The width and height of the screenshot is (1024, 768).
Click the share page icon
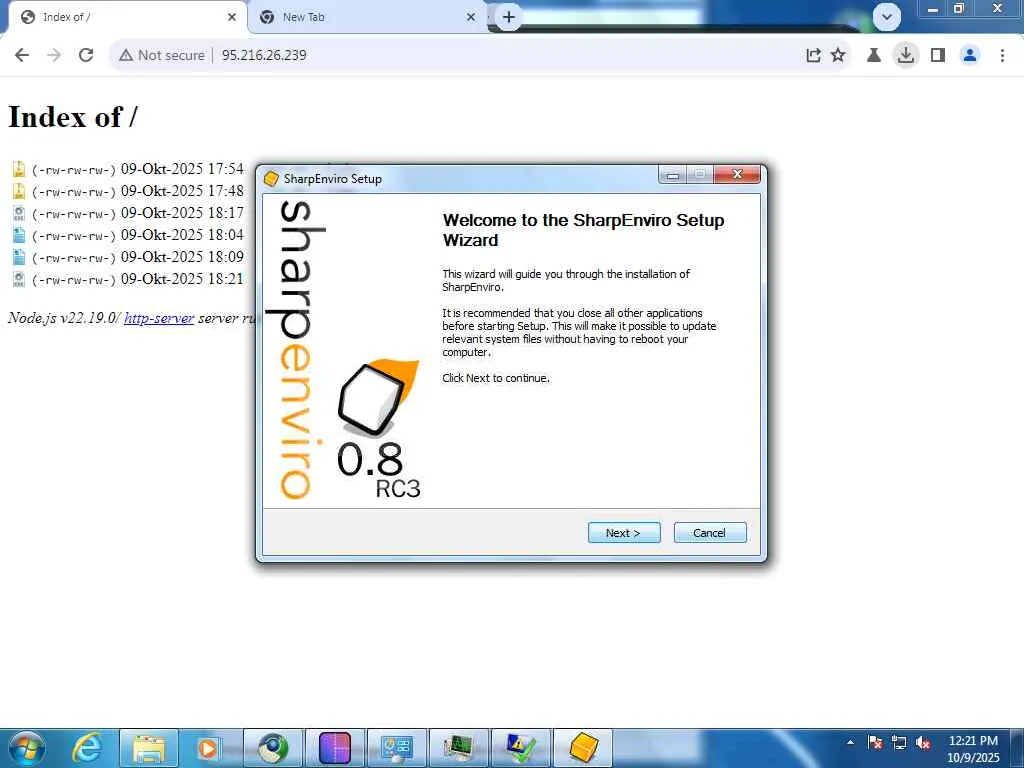click(813, 56)
